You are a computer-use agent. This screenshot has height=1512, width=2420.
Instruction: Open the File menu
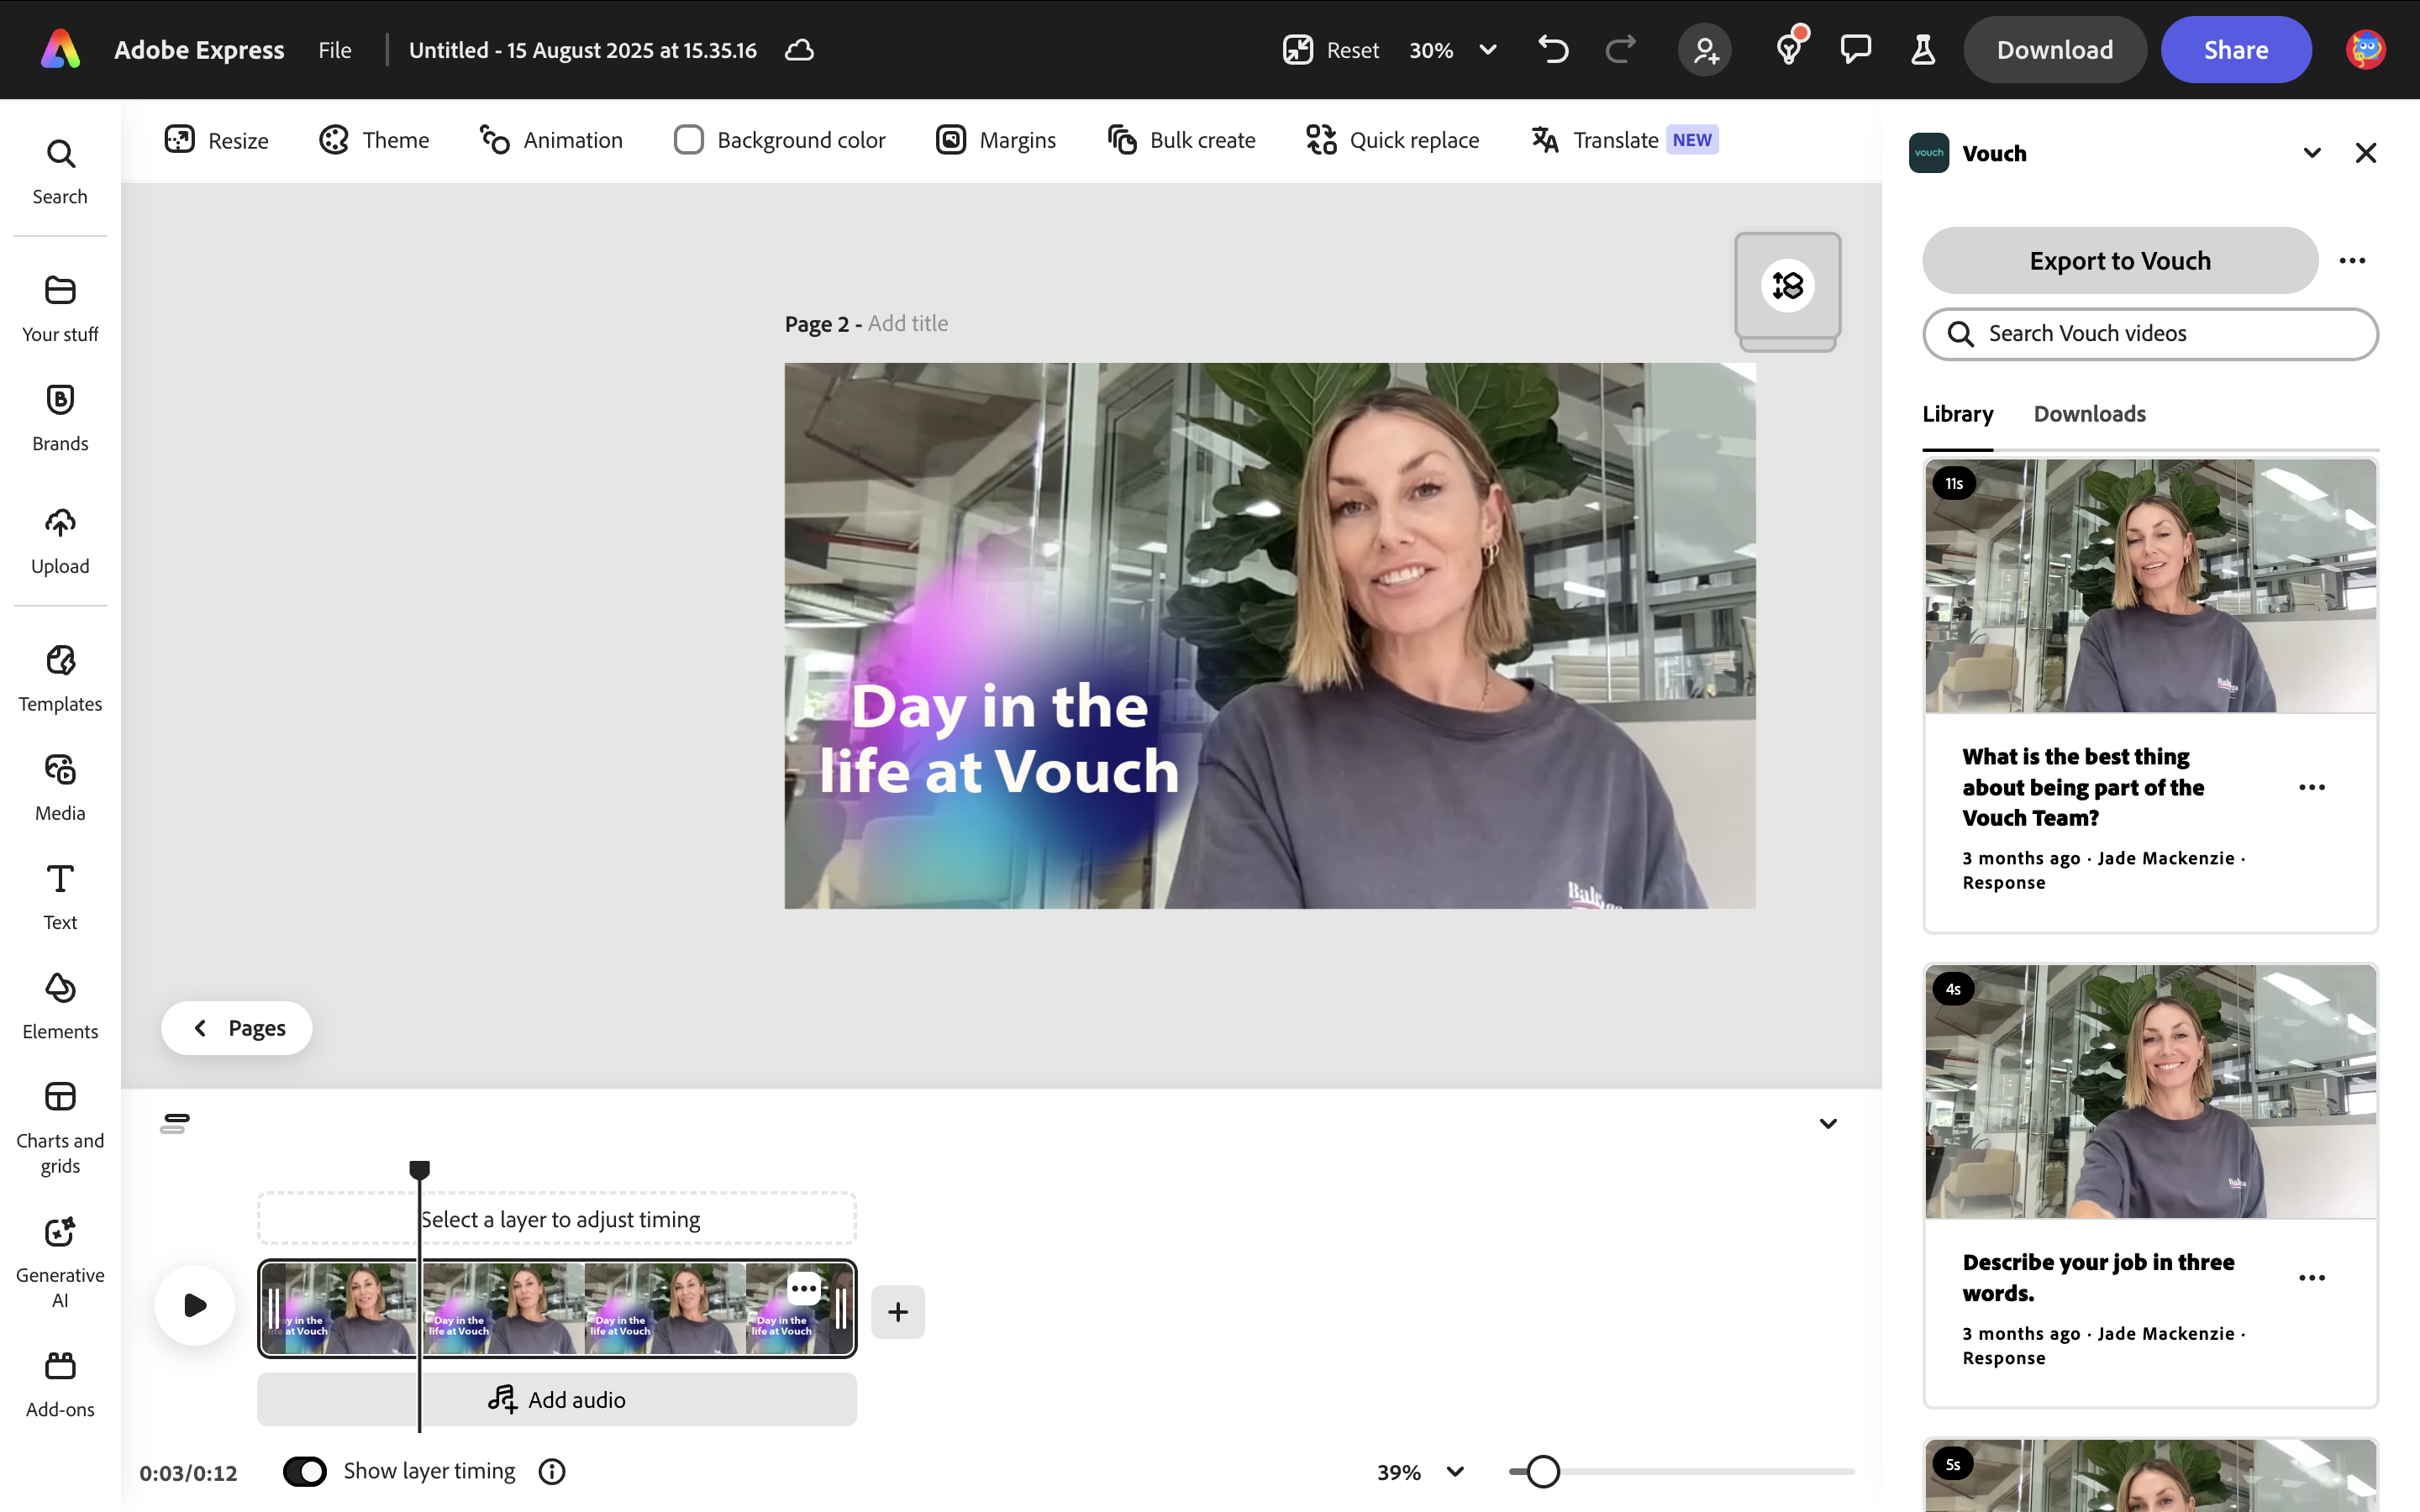335,50
